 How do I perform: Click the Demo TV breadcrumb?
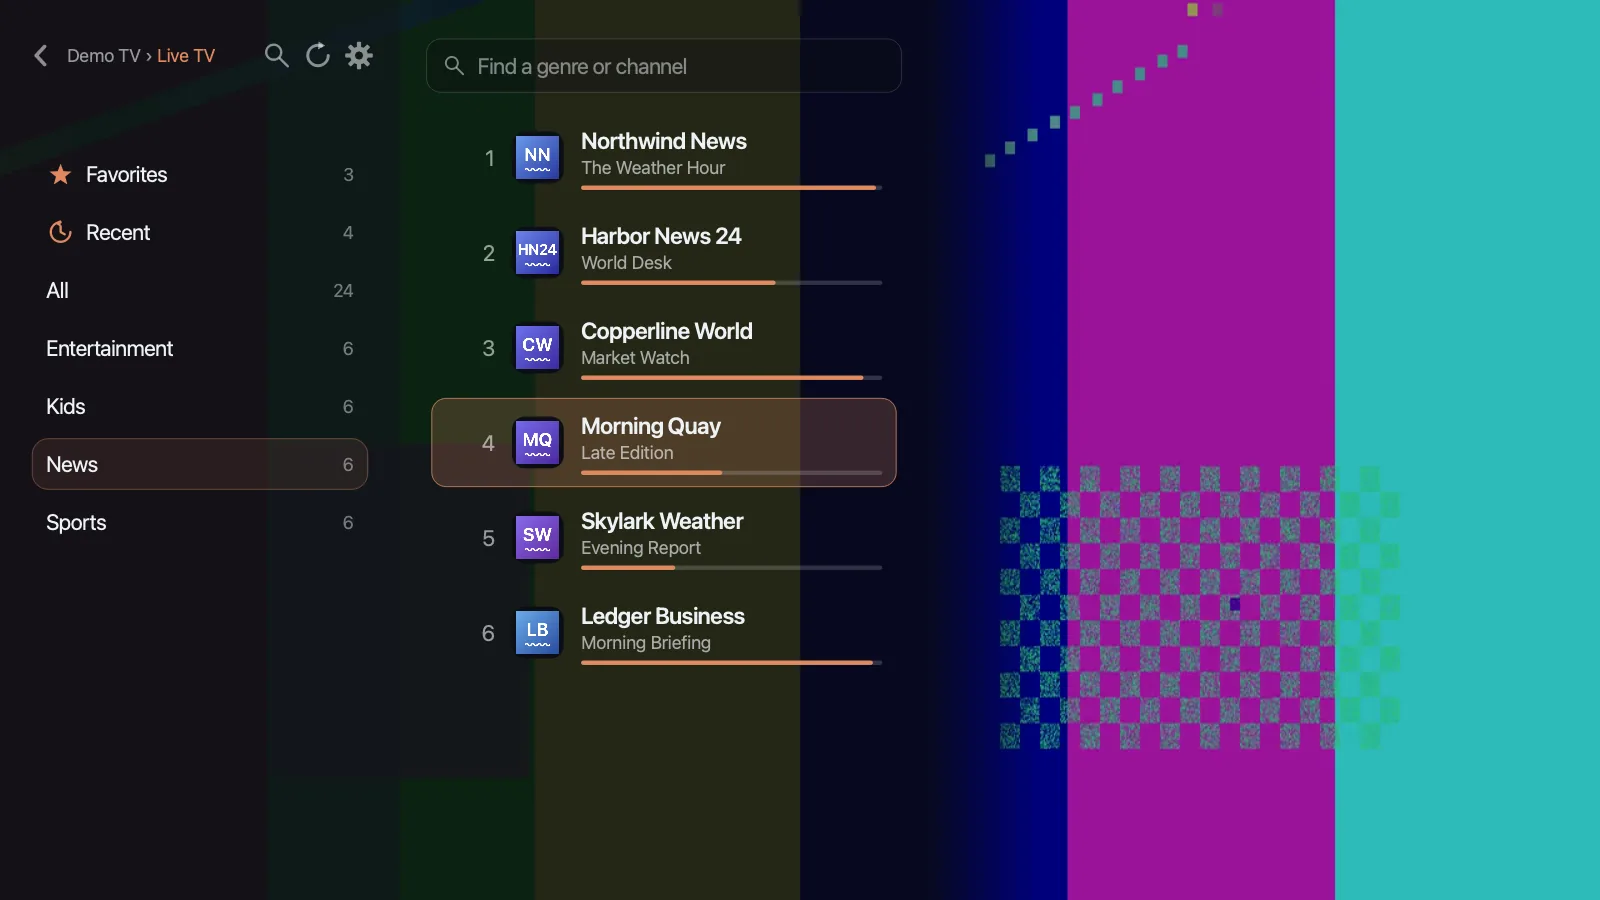103,56
